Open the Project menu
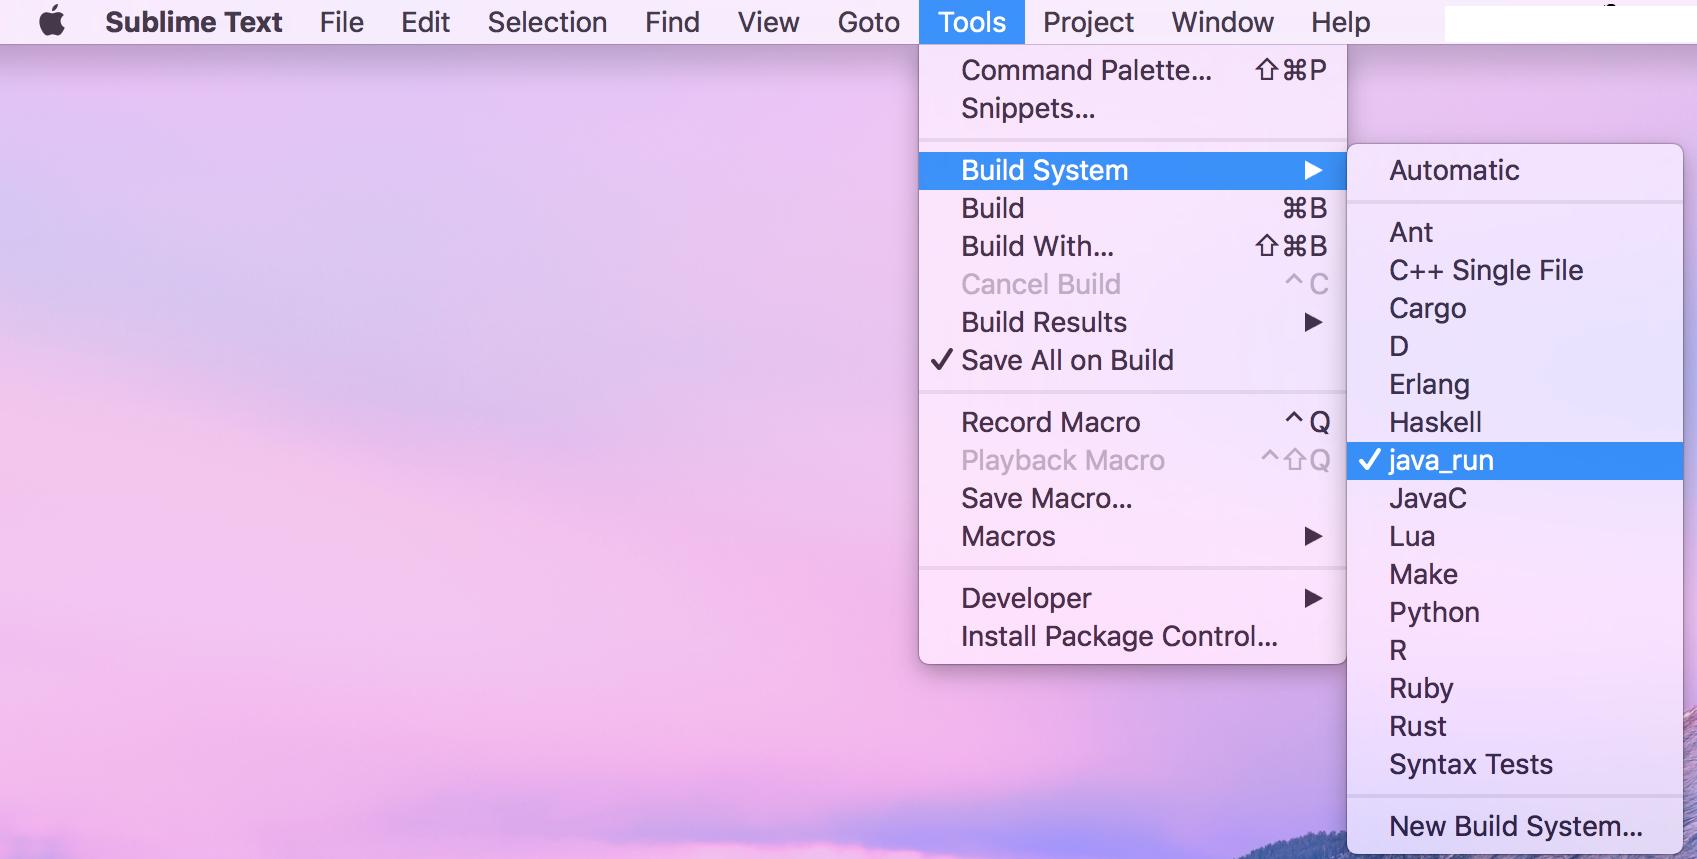This screenshot has height=859, width=1697. click(x=1088, y=22)
